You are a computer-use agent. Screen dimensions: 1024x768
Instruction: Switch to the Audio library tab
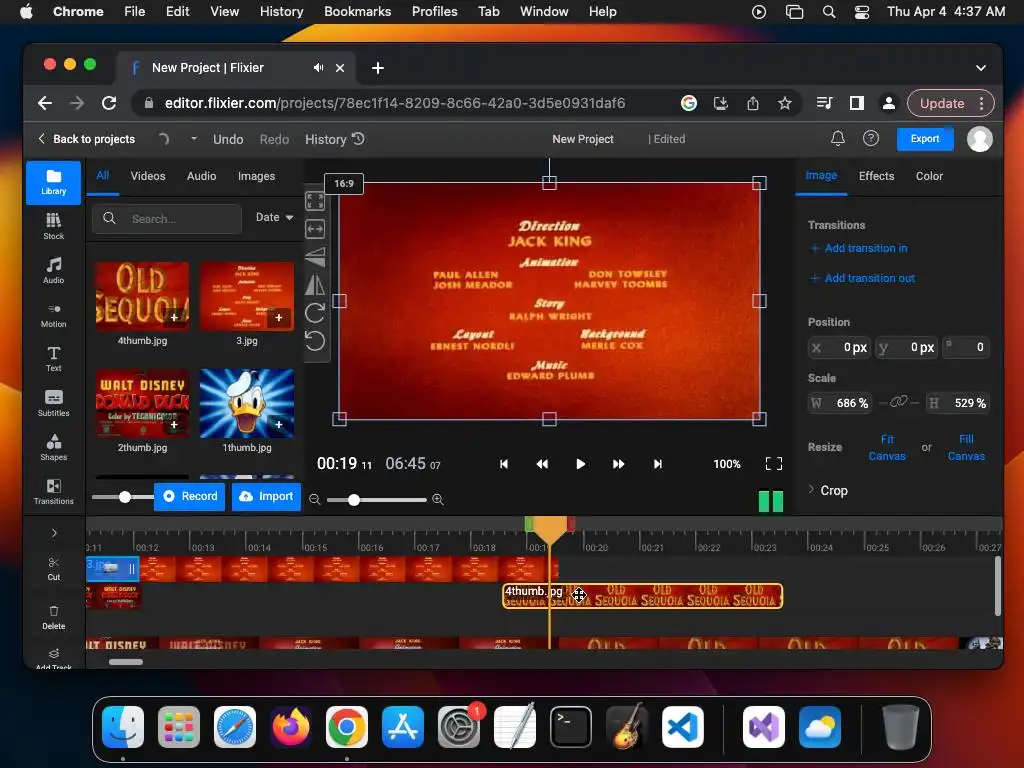coord(201,176)
